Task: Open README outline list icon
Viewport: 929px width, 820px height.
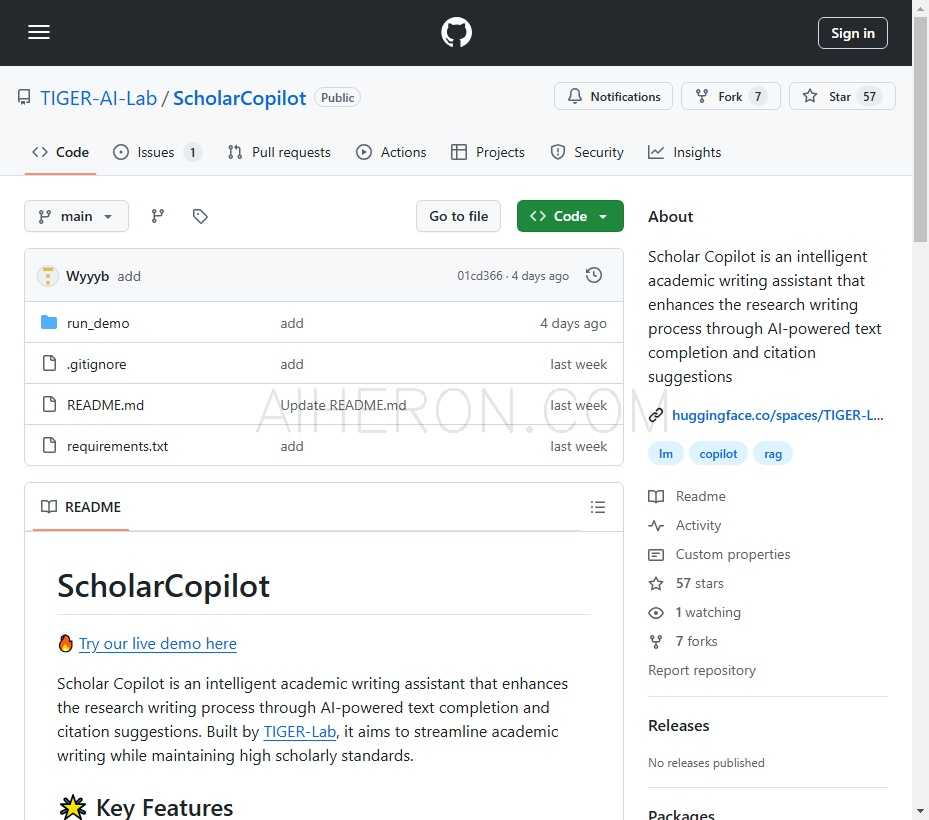Action: pyautogui.click(x=598, y=507)
